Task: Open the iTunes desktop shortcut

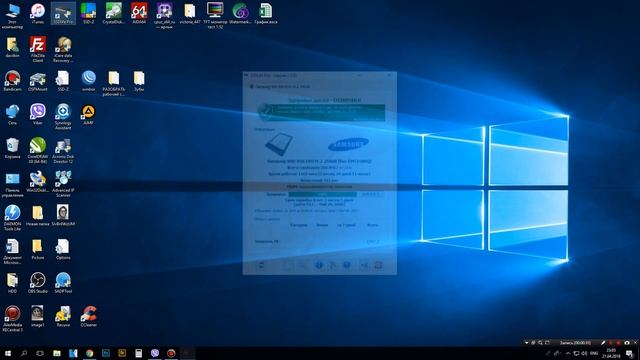Action: point(38,13)
